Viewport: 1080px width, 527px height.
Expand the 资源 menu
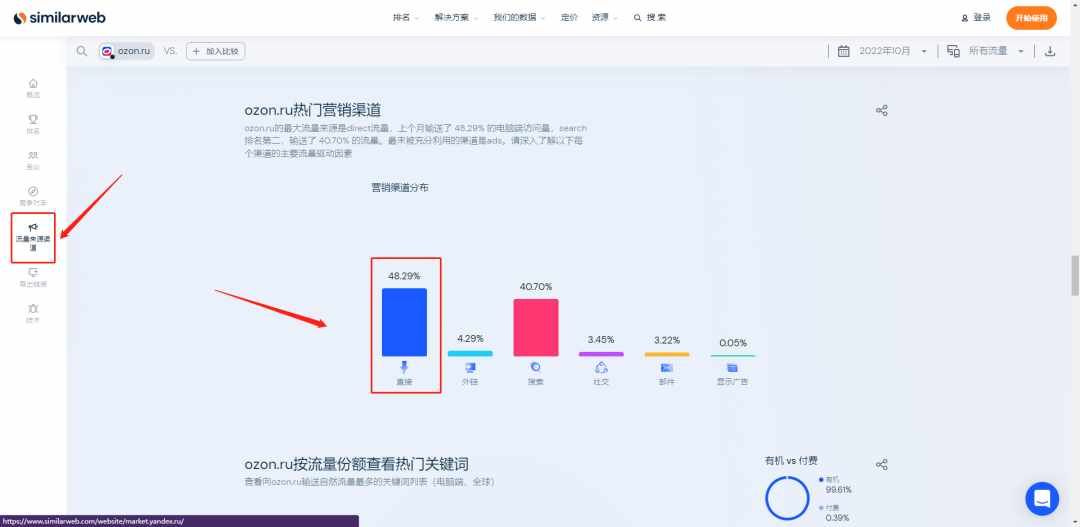(x=604, y=18)
